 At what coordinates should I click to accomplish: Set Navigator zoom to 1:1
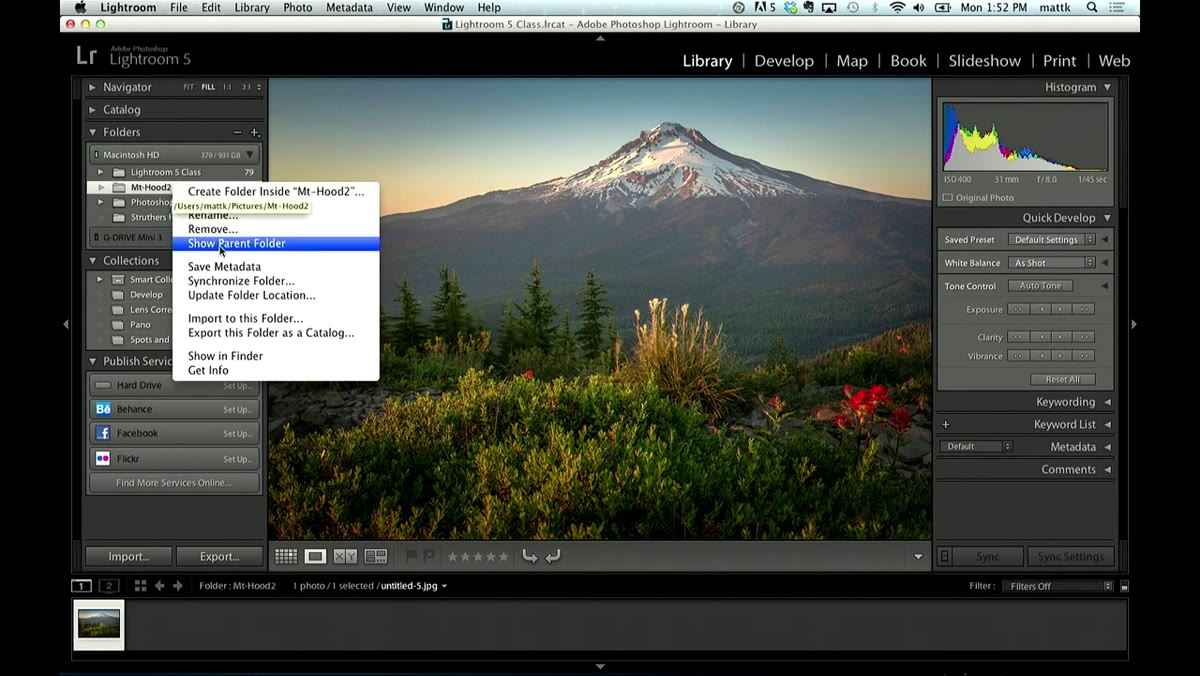227,87
